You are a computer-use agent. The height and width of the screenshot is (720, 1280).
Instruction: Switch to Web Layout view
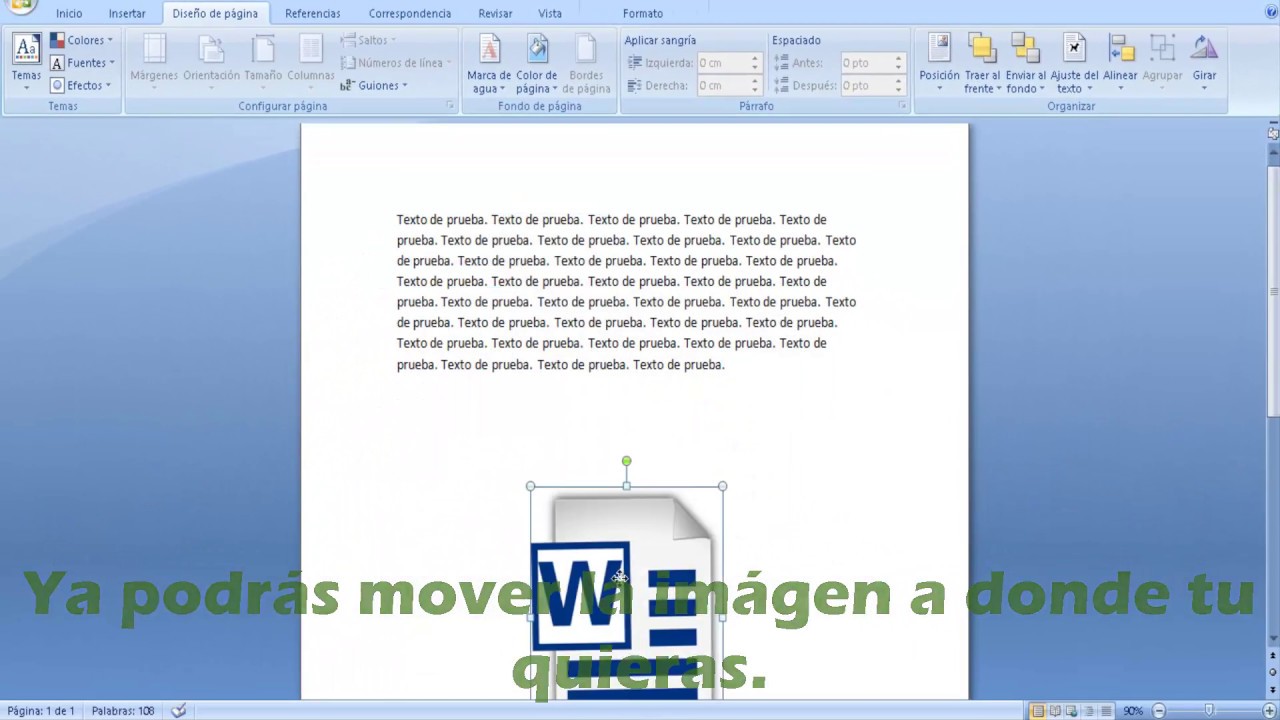(1072, 711)
